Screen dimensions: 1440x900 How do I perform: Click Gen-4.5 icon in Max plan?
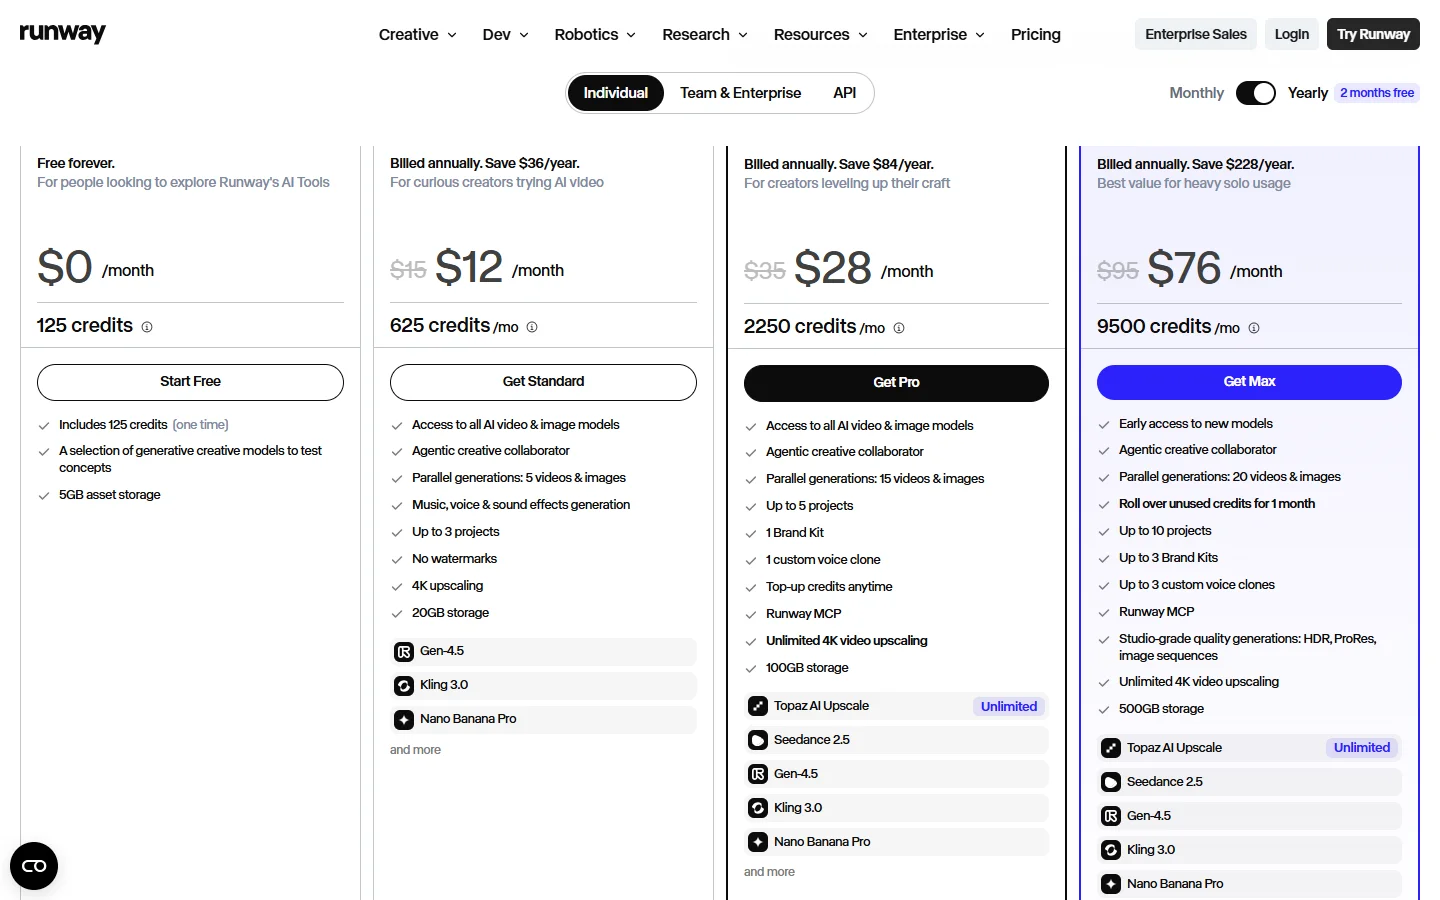tap(1111, 817)
